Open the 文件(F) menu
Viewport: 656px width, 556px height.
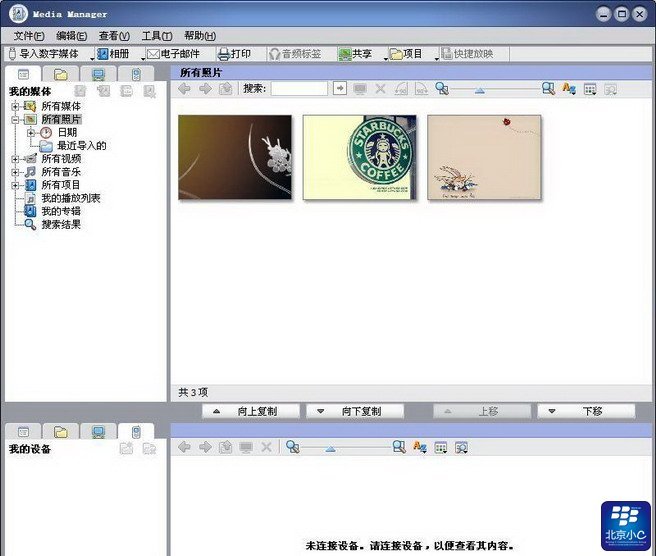(29, 36)
